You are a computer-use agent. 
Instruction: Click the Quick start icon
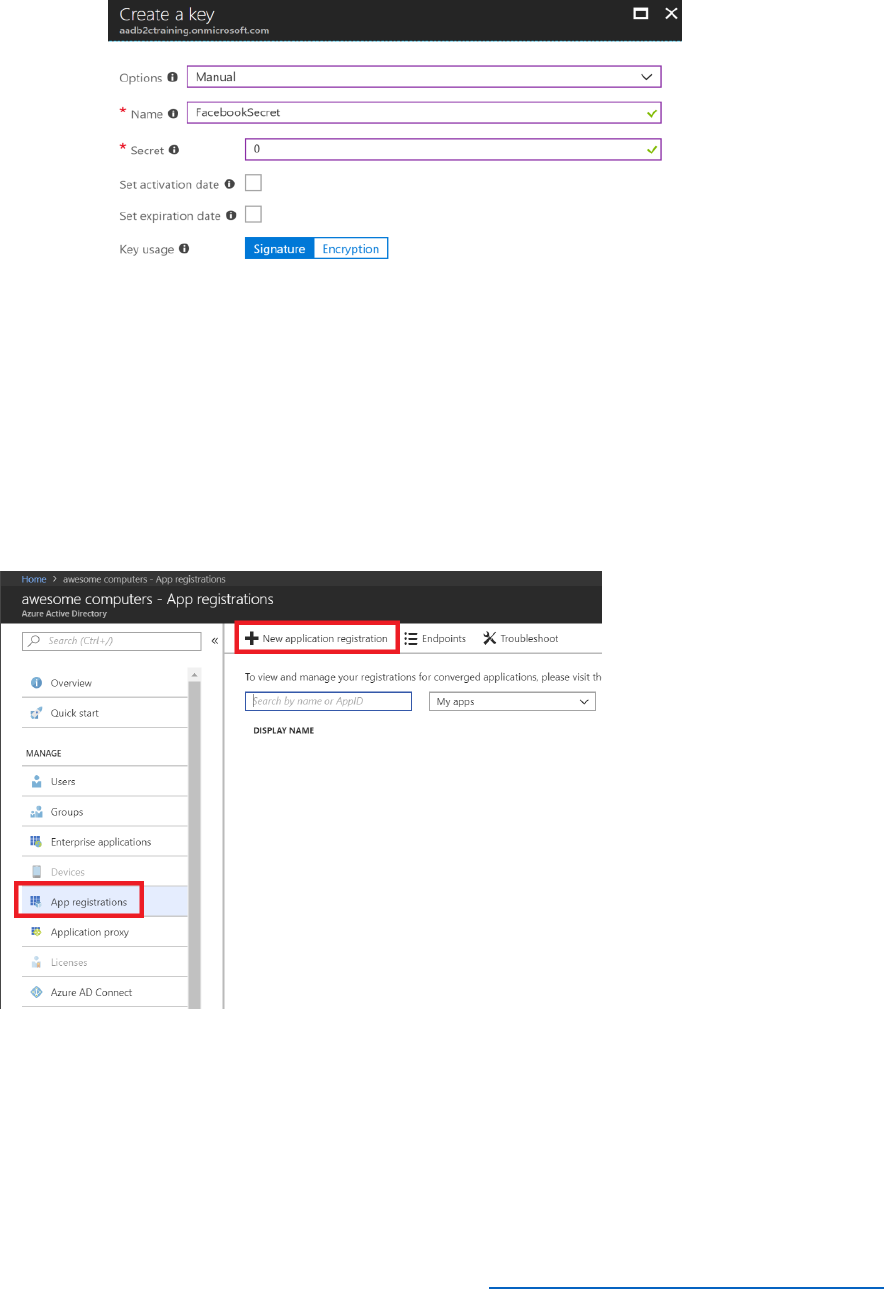37,713
